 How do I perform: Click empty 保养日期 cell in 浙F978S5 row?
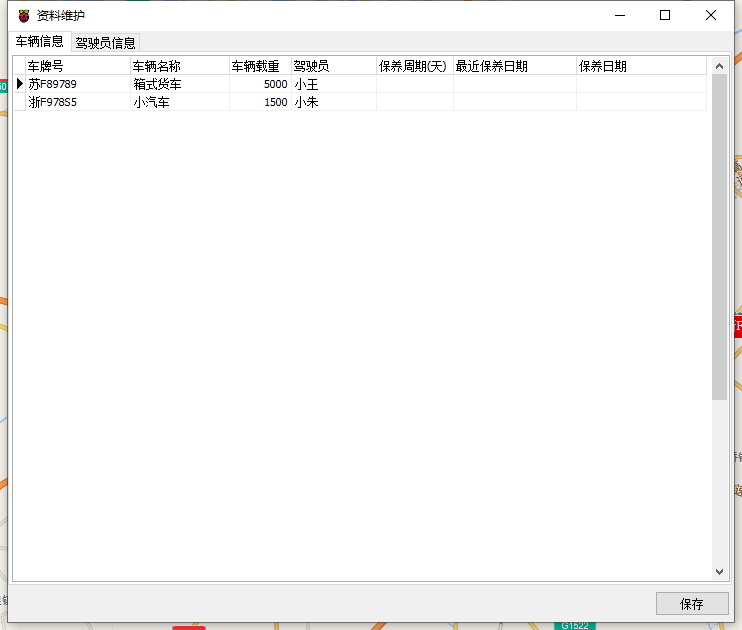pos(641,102)
